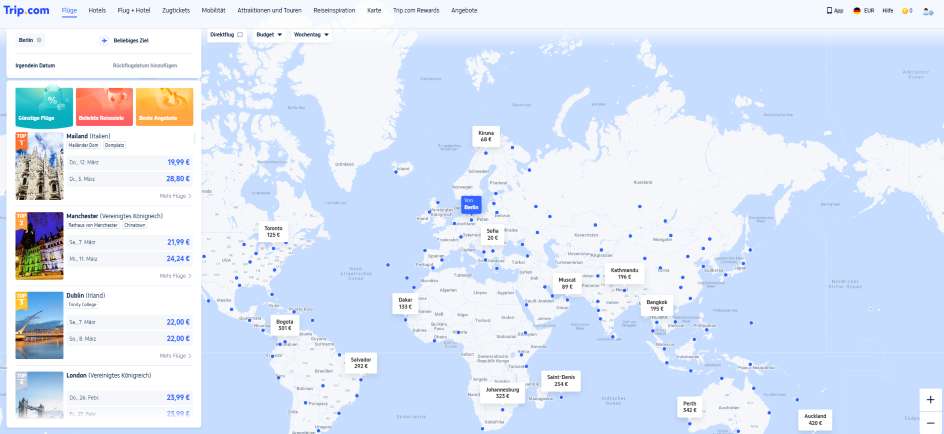Click the Rückflugdatum hinzufügen field
Viewport: 944px width, 434px height.
click(x=145, y=65)
